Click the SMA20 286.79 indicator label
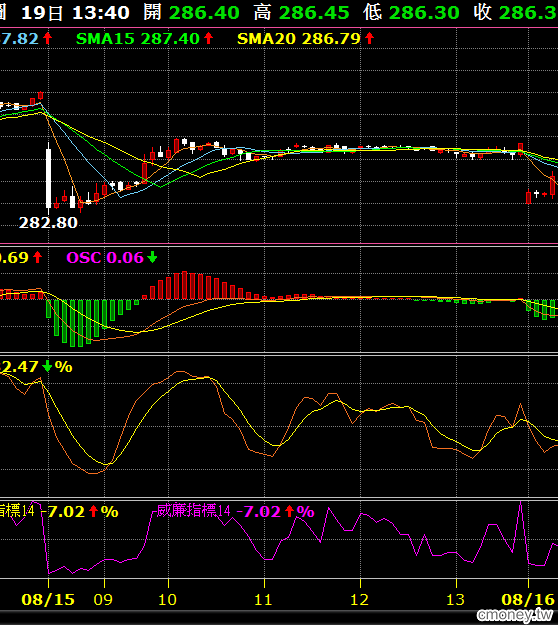558x625 pixels. click(x=299, y=39)
